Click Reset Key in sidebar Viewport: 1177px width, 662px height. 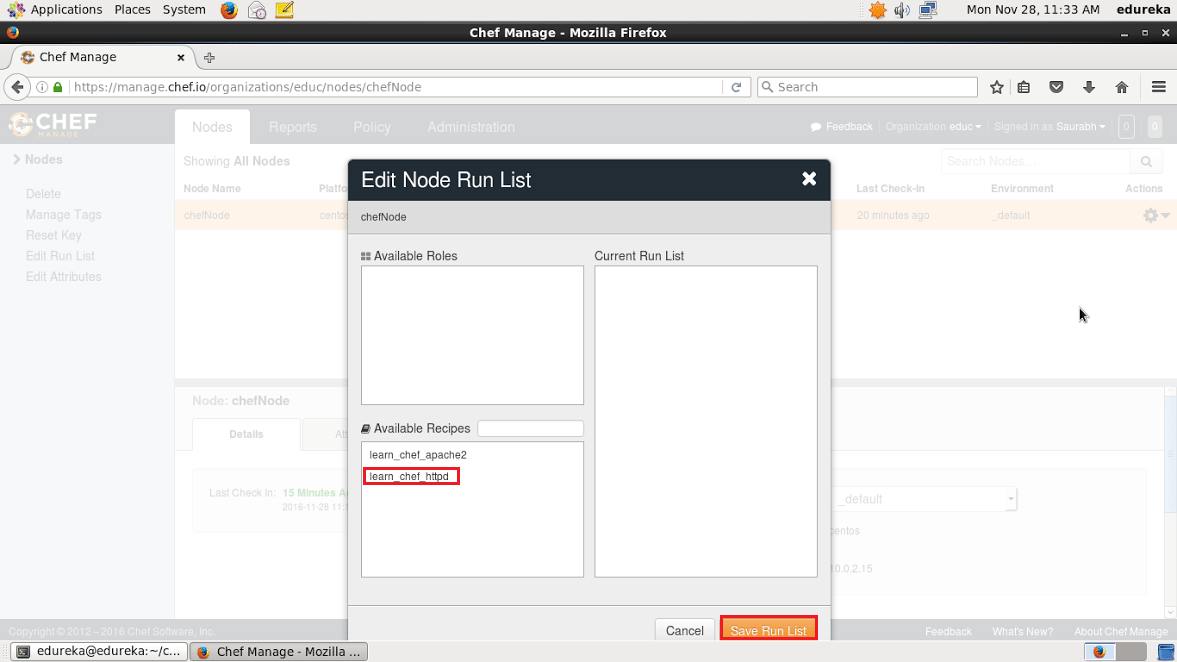(x=53, y=235)
